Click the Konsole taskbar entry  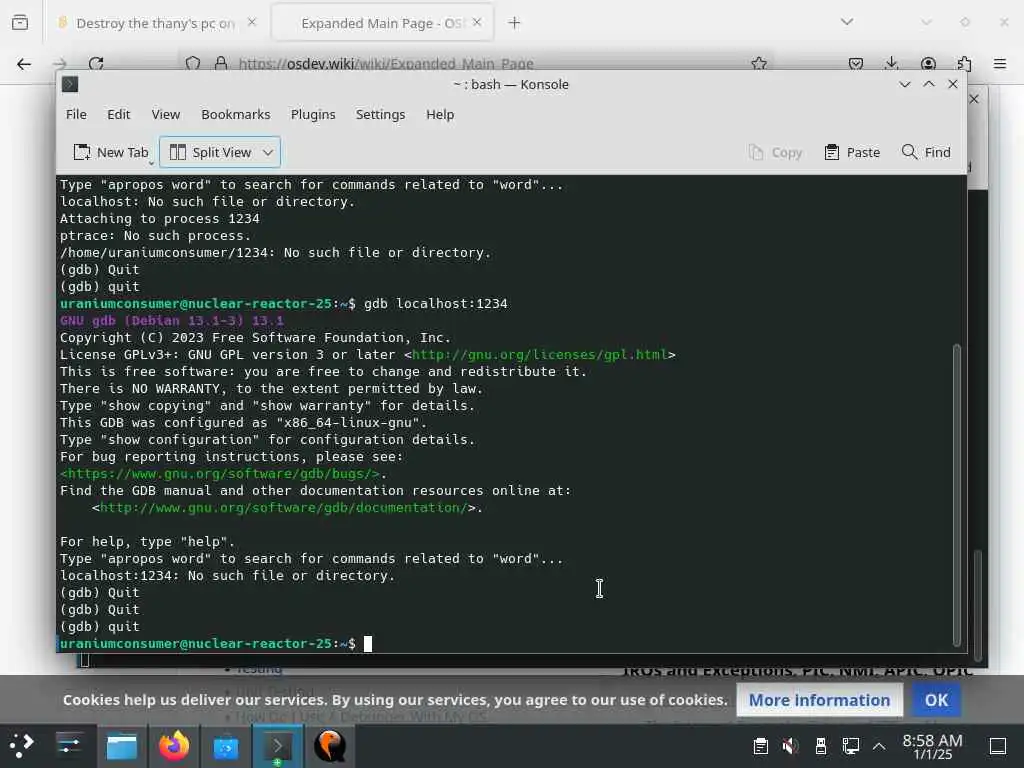278,746
